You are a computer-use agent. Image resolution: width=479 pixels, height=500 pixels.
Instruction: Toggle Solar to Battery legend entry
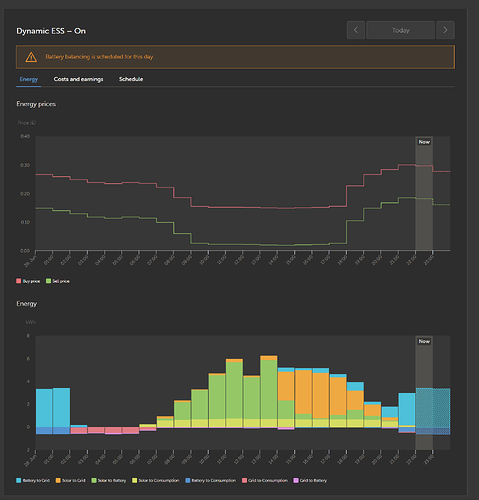pos(109,480)
